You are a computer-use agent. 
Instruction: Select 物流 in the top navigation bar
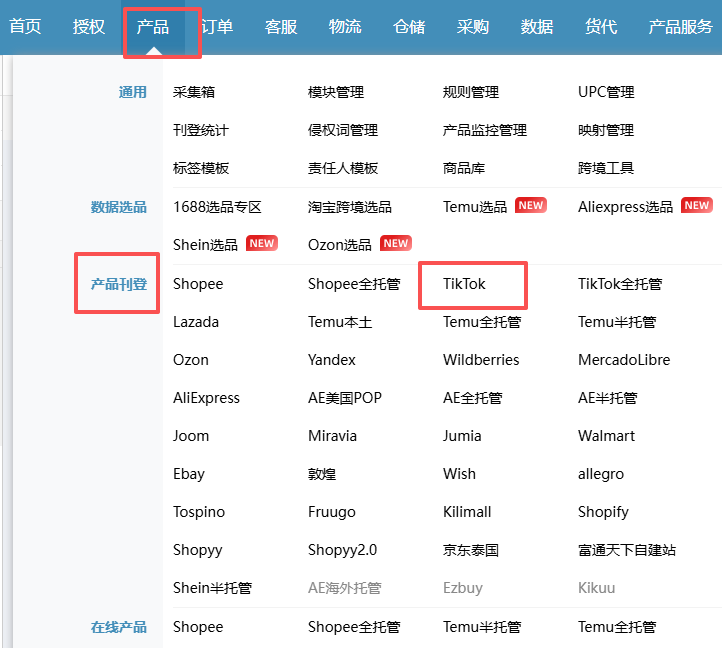[x=345, y=27]
